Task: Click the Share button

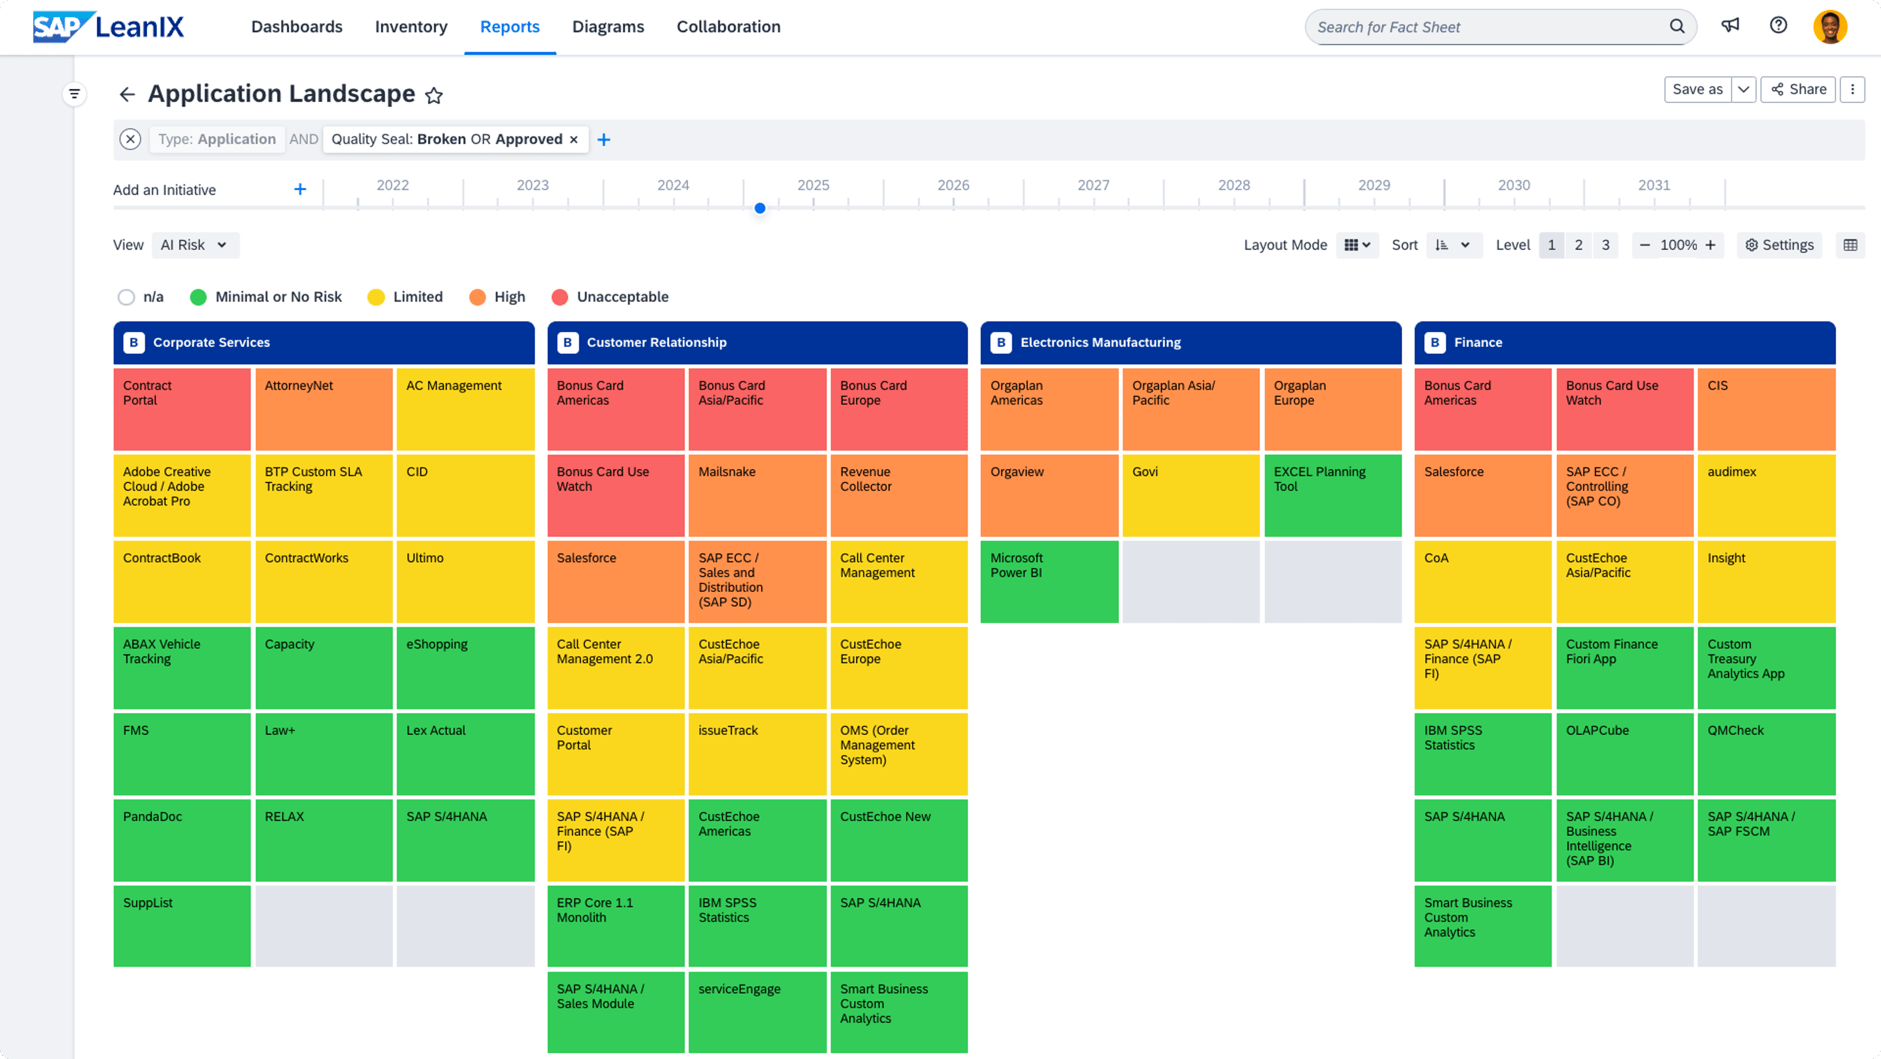Action: point(1797,89)
